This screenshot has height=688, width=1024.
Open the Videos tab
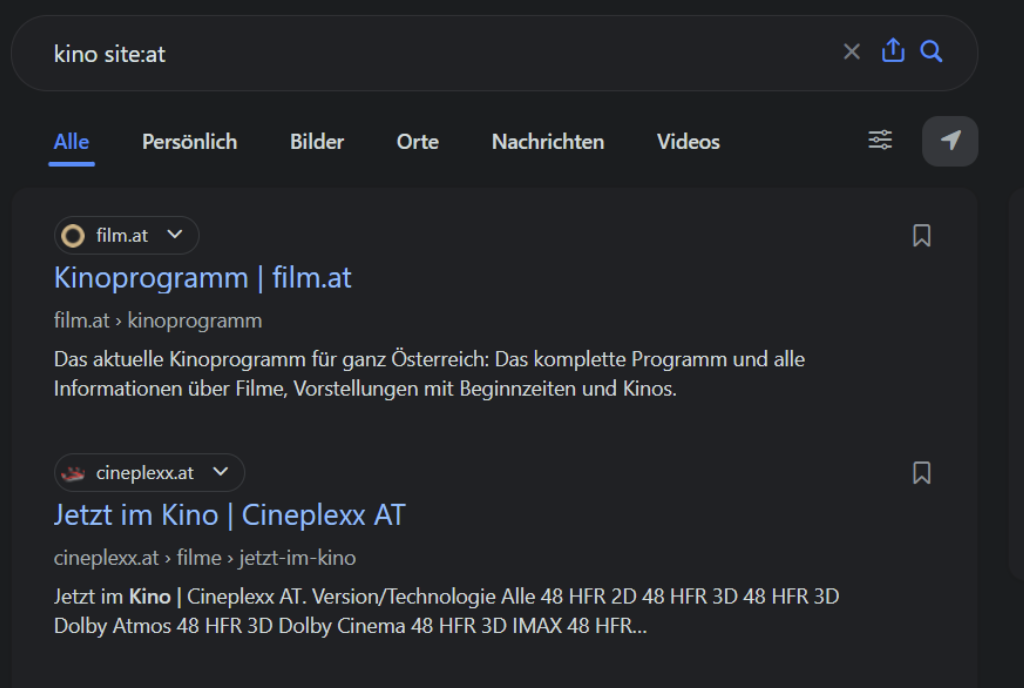coord(688,142)
